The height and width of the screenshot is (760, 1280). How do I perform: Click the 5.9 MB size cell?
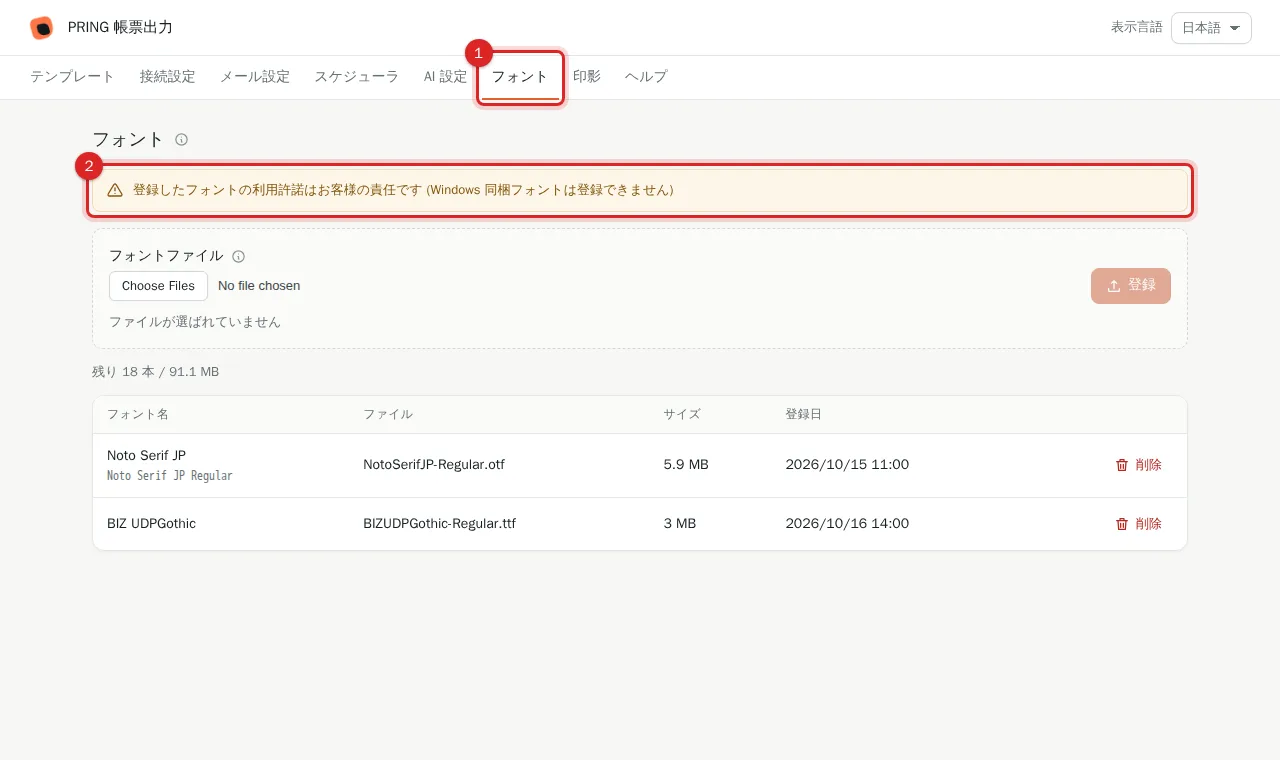coord(686,465)
